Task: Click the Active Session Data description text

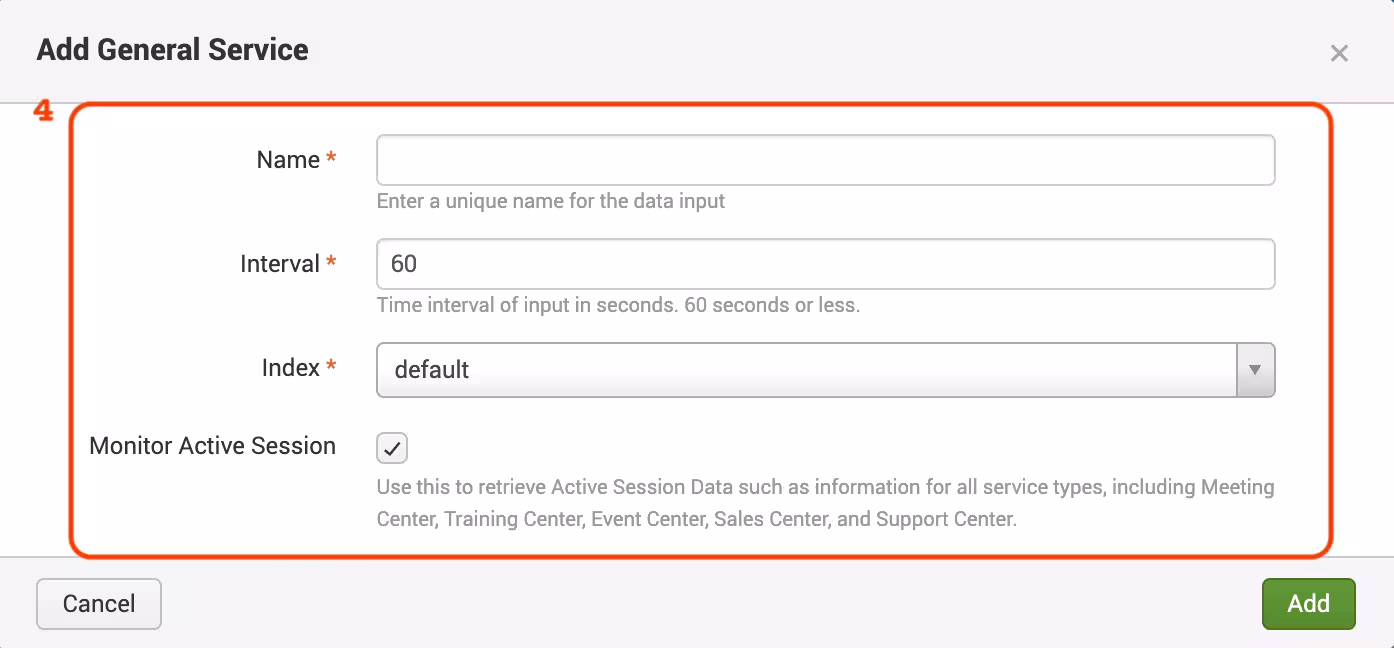Action: (825, 503)
